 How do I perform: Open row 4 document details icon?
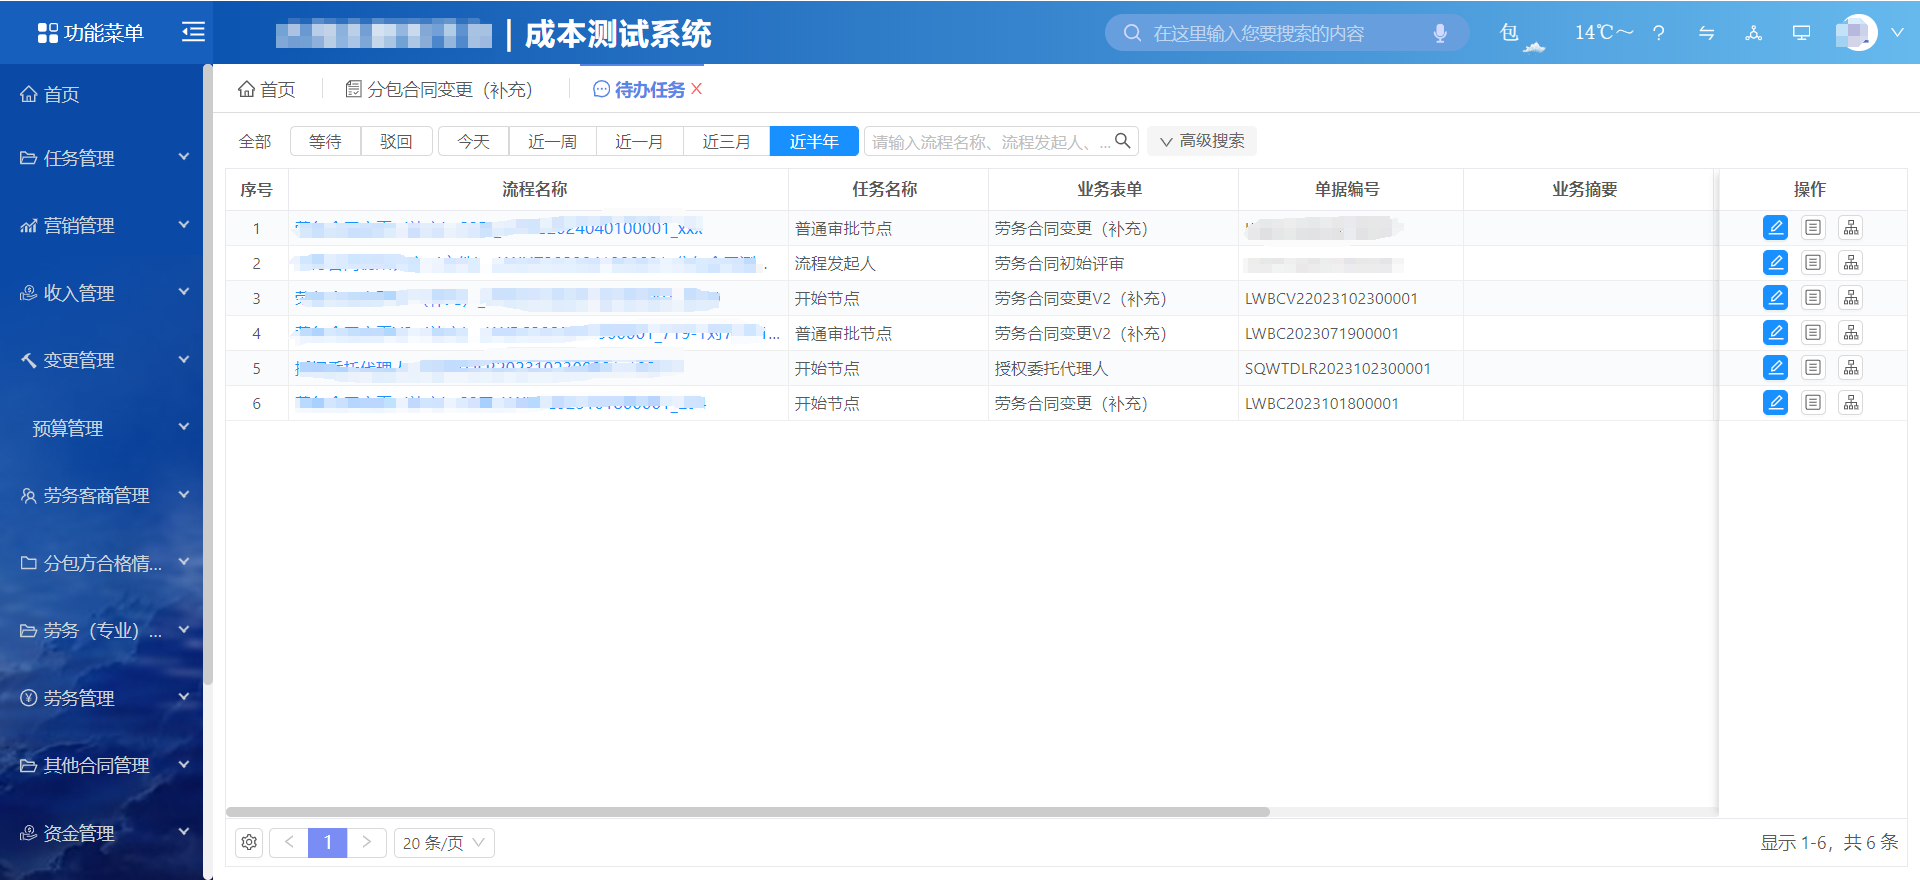point(1813,333)
